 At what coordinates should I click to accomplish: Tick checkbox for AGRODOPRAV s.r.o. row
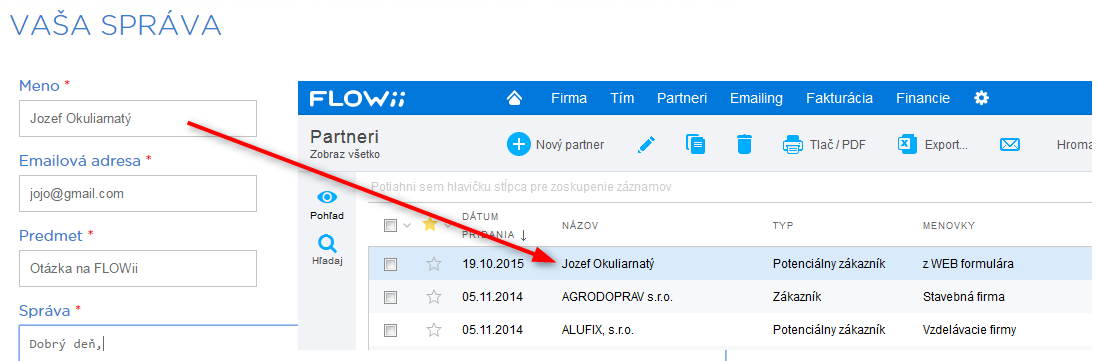pyautogui.click(x=390, y=297)
